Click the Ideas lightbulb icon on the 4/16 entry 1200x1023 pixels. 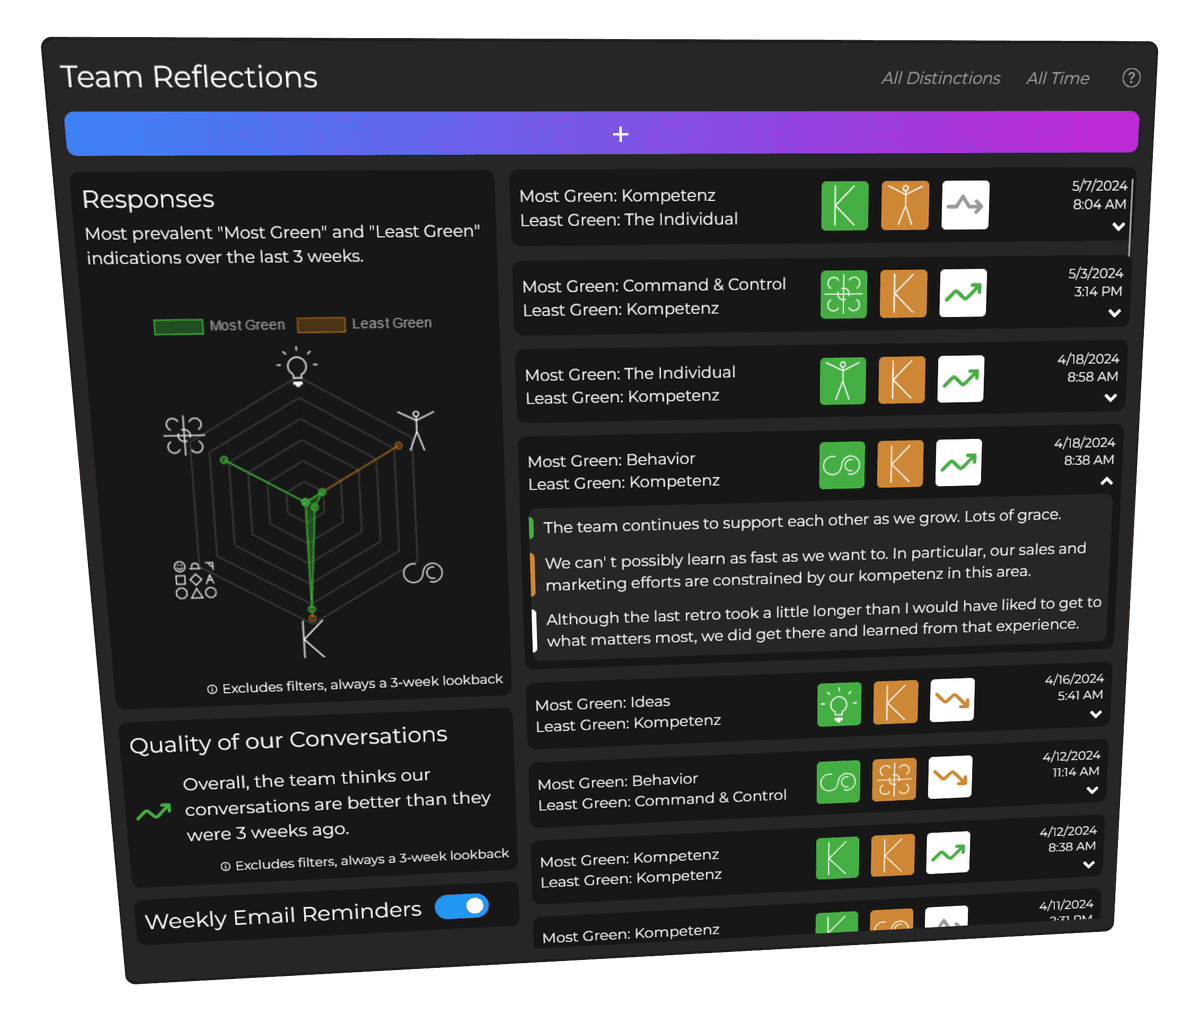coord(838,704)
